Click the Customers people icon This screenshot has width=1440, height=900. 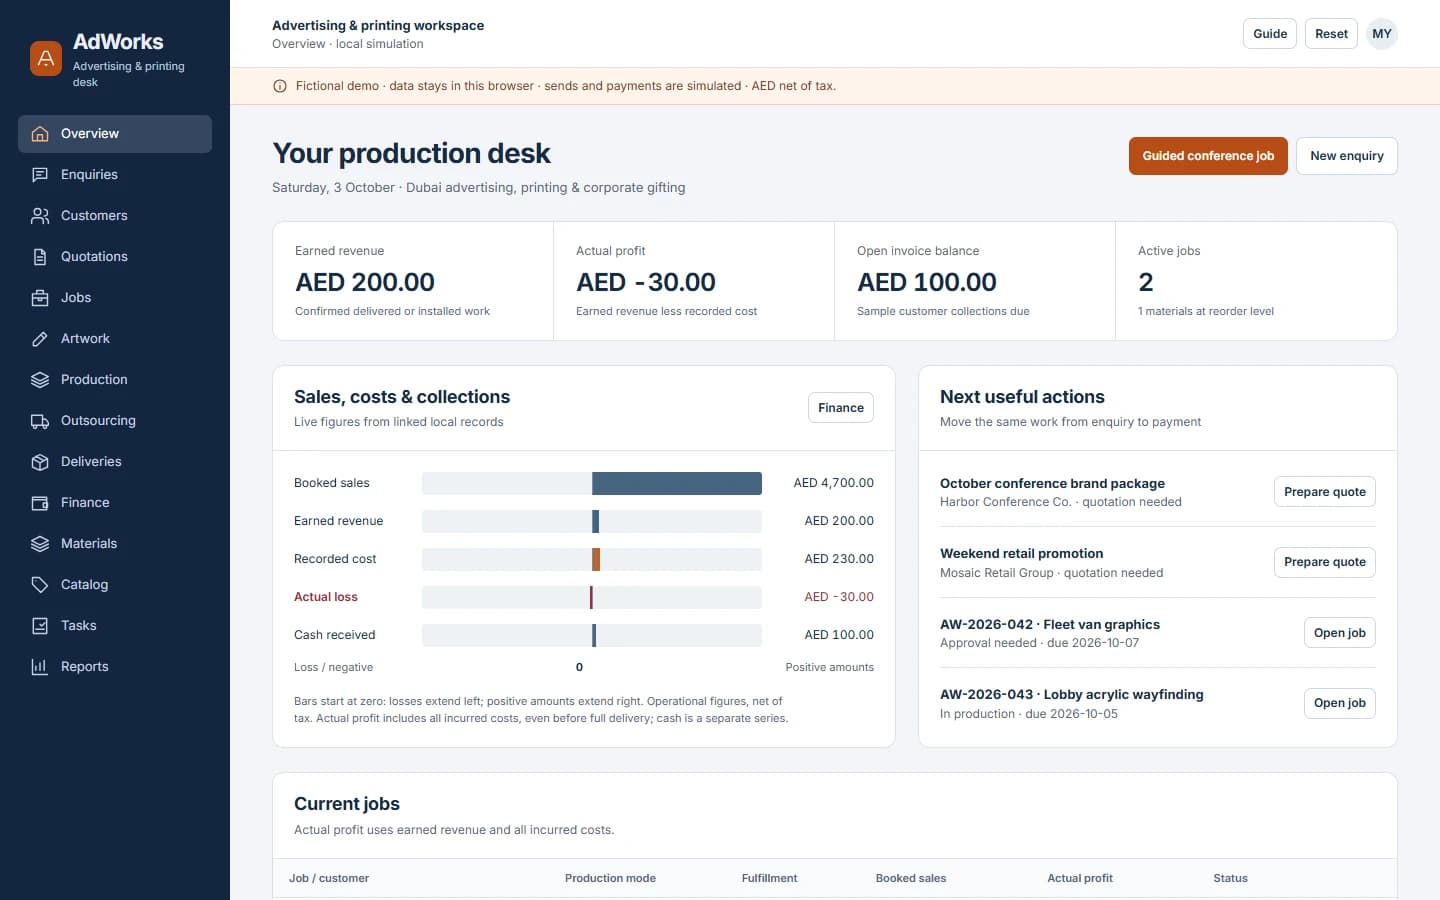(x=40, y=216)
